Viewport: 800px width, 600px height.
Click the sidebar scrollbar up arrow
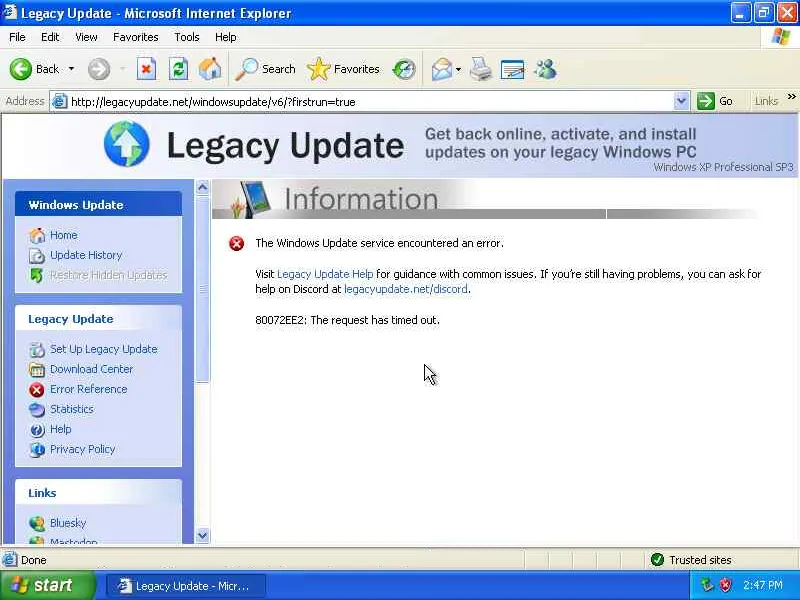(203, 188)
